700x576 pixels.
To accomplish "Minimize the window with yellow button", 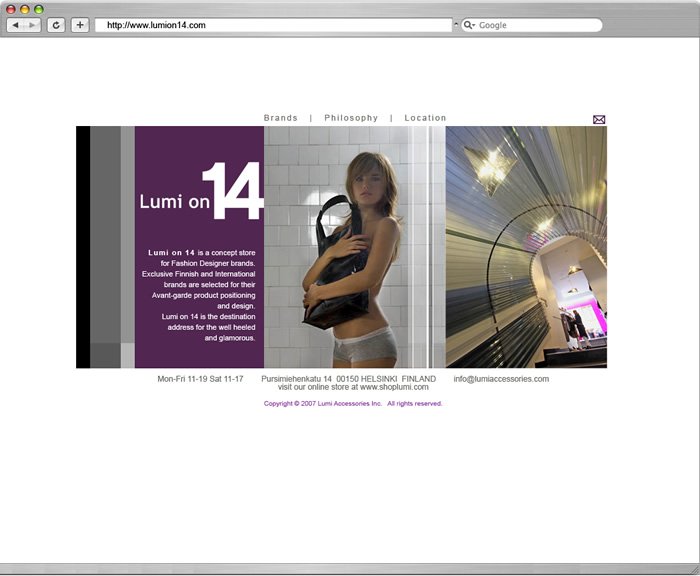I will point(25,9).
